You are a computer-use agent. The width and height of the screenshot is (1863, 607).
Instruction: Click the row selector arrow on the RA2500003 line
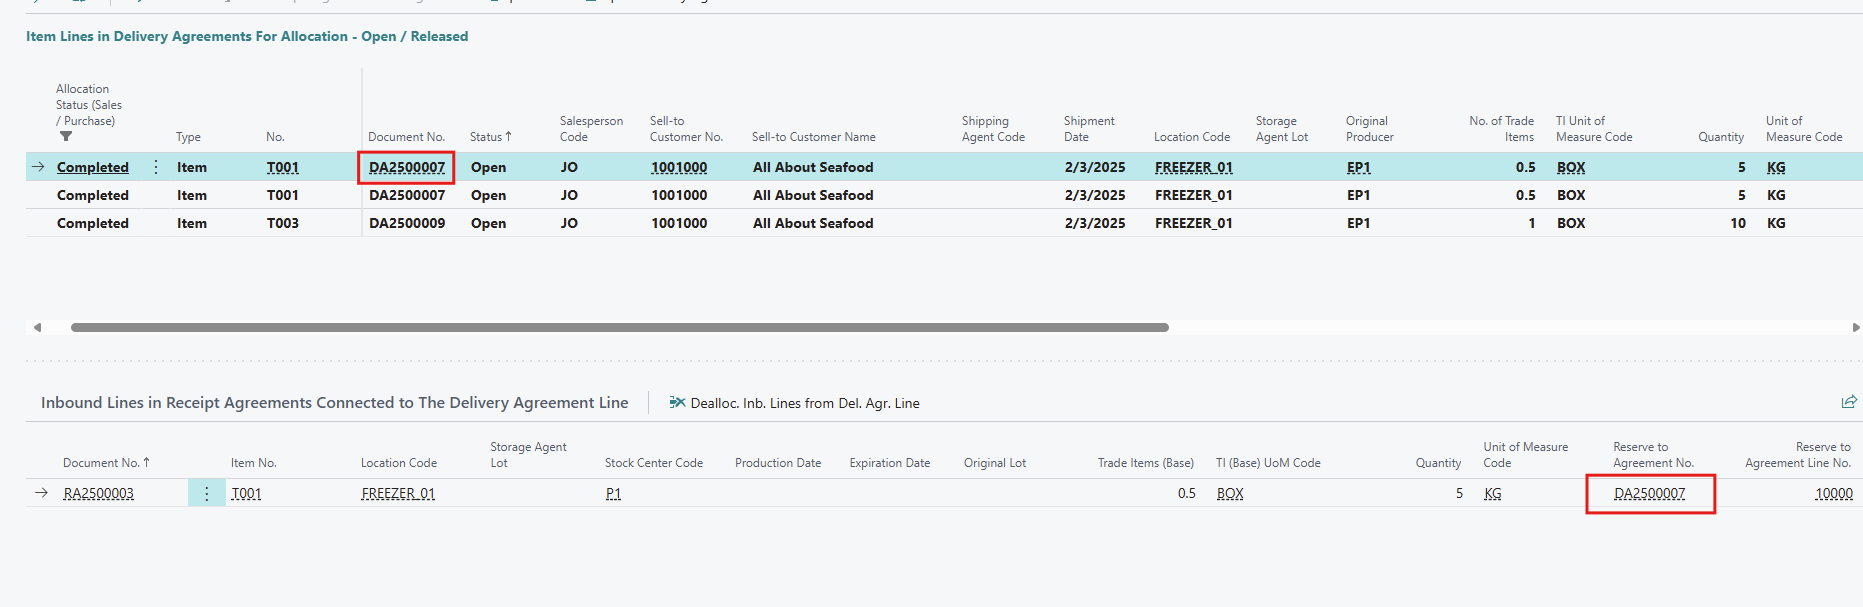[41, 493]
